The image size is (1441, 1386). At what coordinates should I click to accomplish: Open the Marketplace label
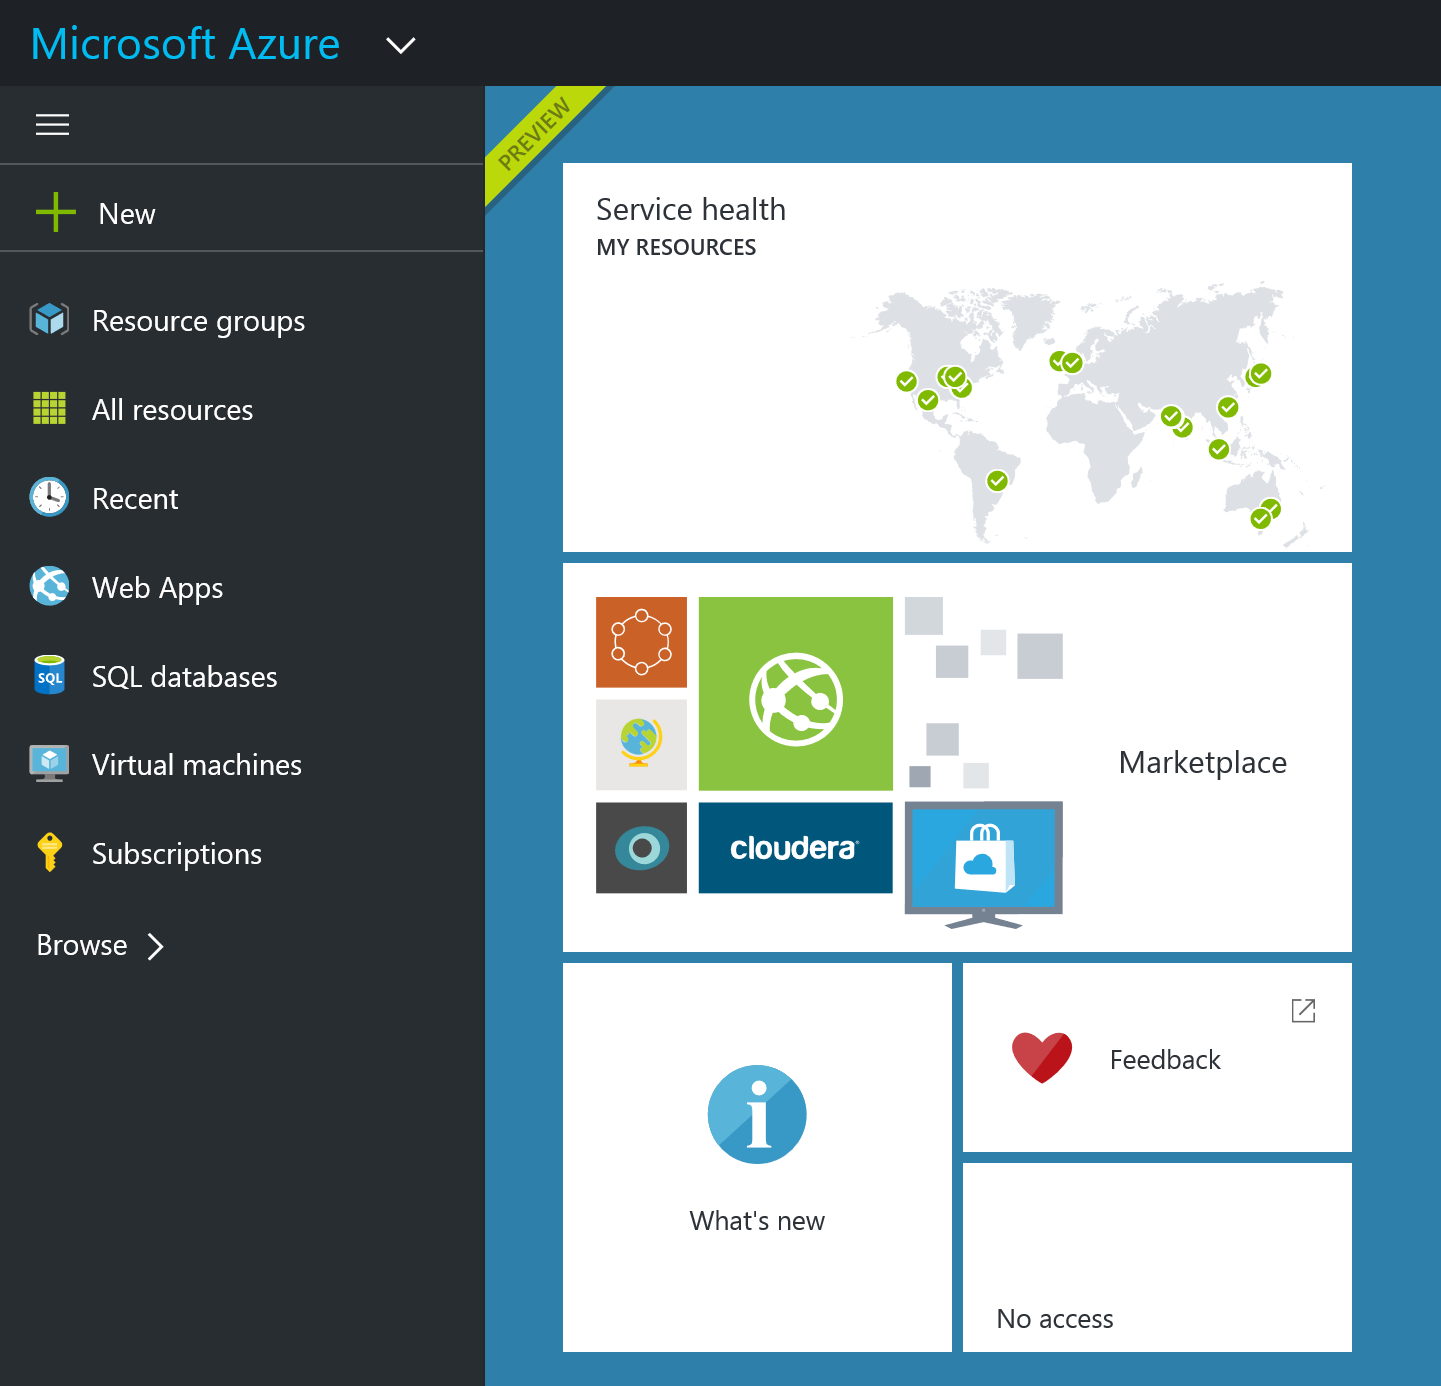[x=1203, y=763]
